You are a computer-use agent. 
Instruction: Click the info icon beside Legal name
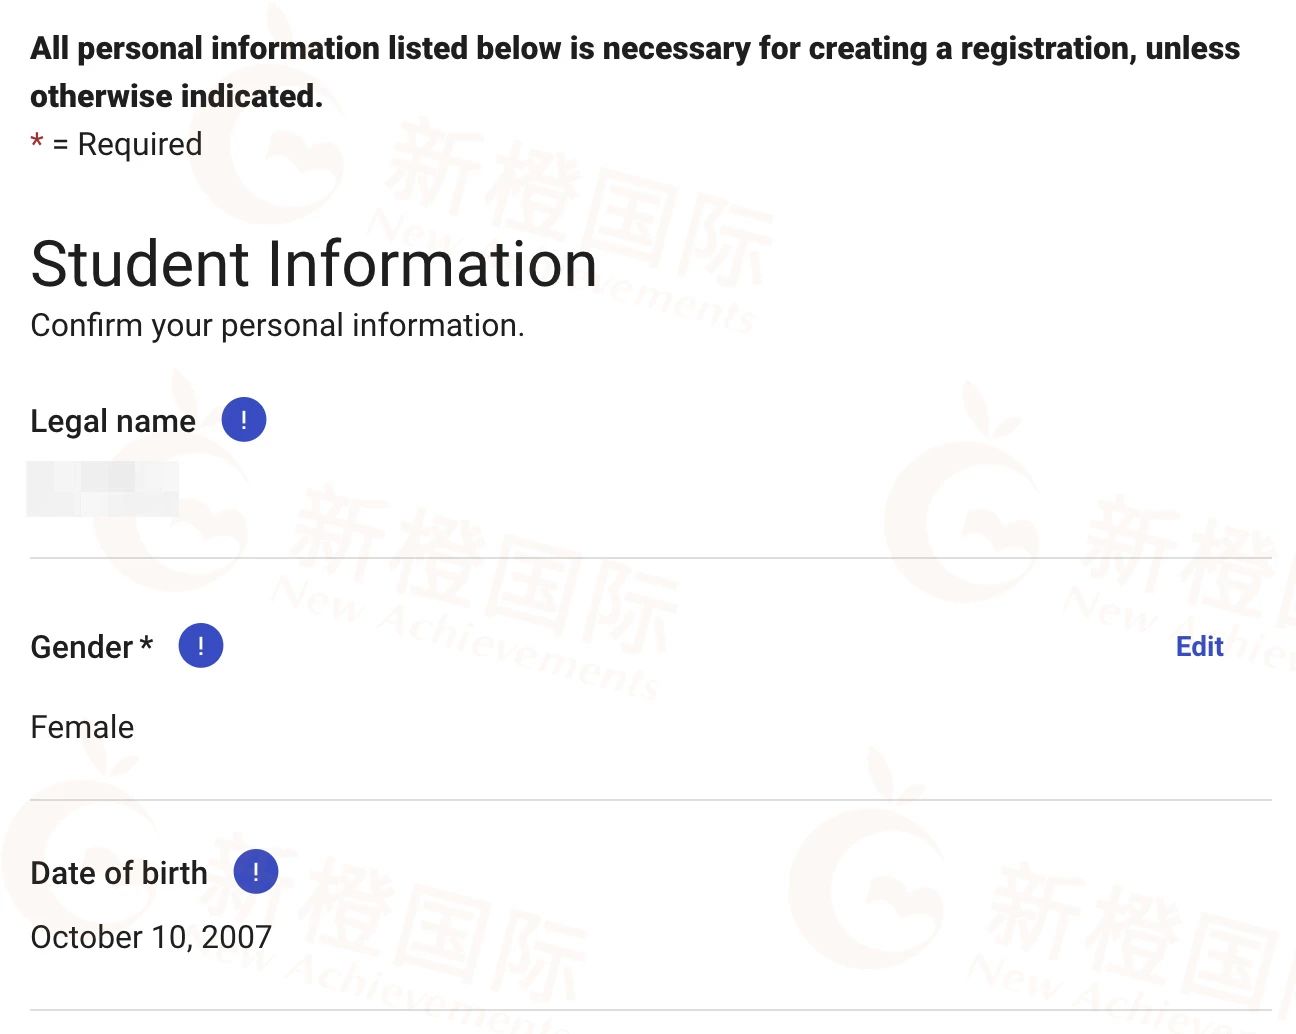click(x=244, y=420)
